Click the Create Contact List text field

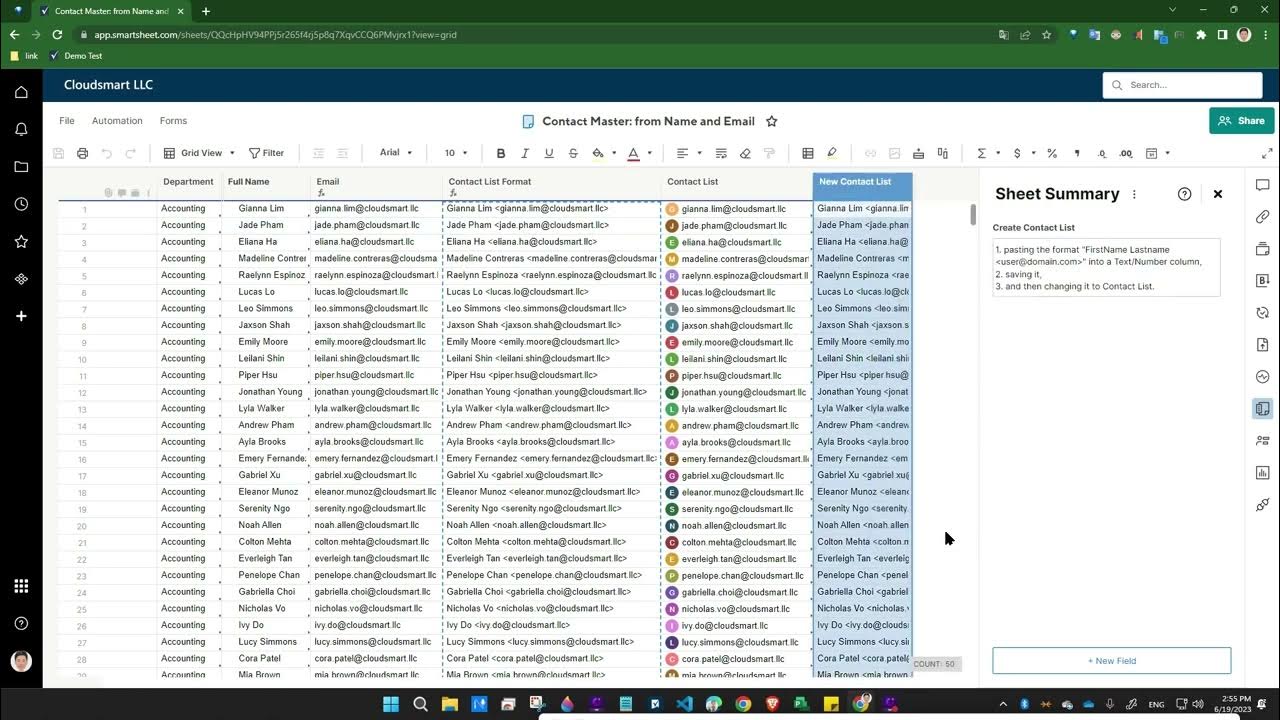1106,267
